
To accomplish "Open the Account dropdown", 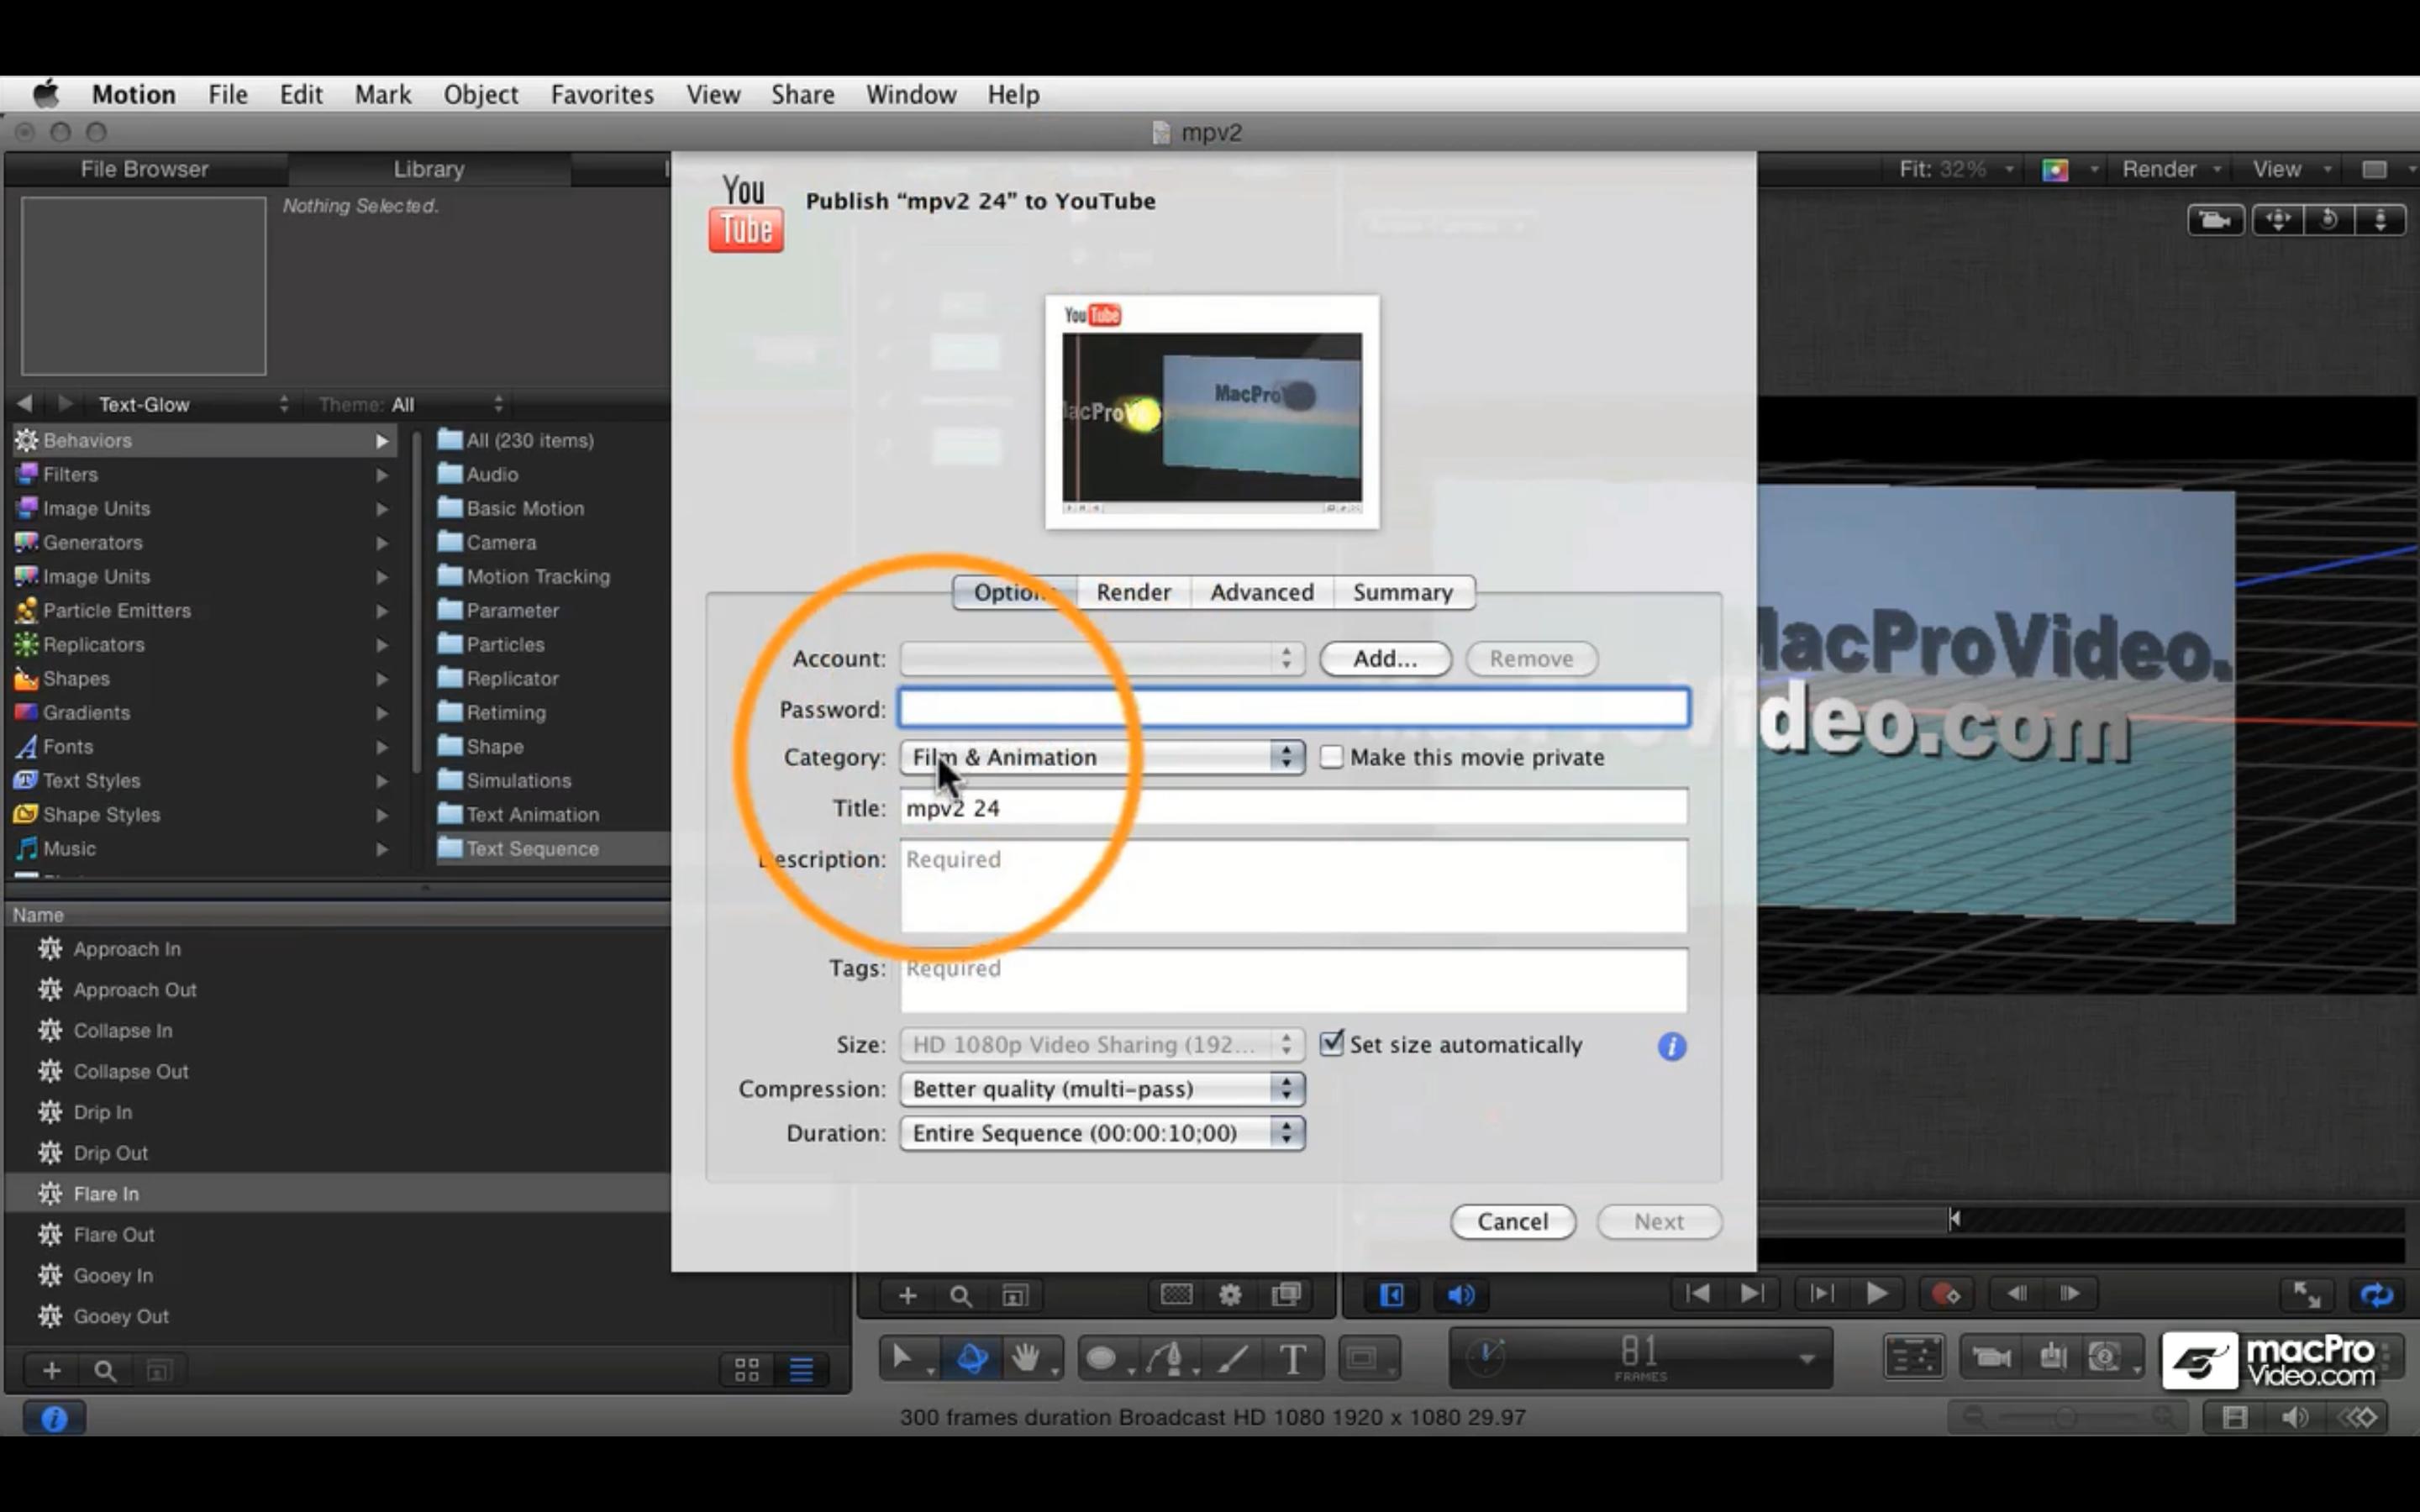I will point(1102,658).
